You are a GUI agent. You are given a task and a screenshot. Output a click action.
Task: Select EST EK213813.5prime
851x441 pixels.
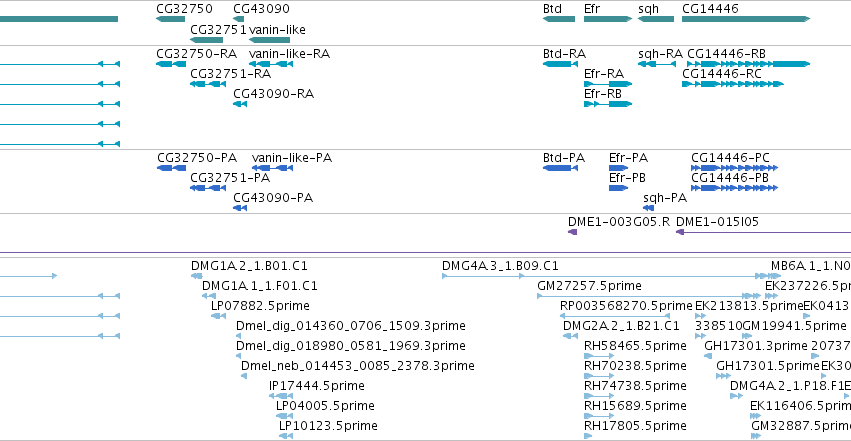(701, 316)
